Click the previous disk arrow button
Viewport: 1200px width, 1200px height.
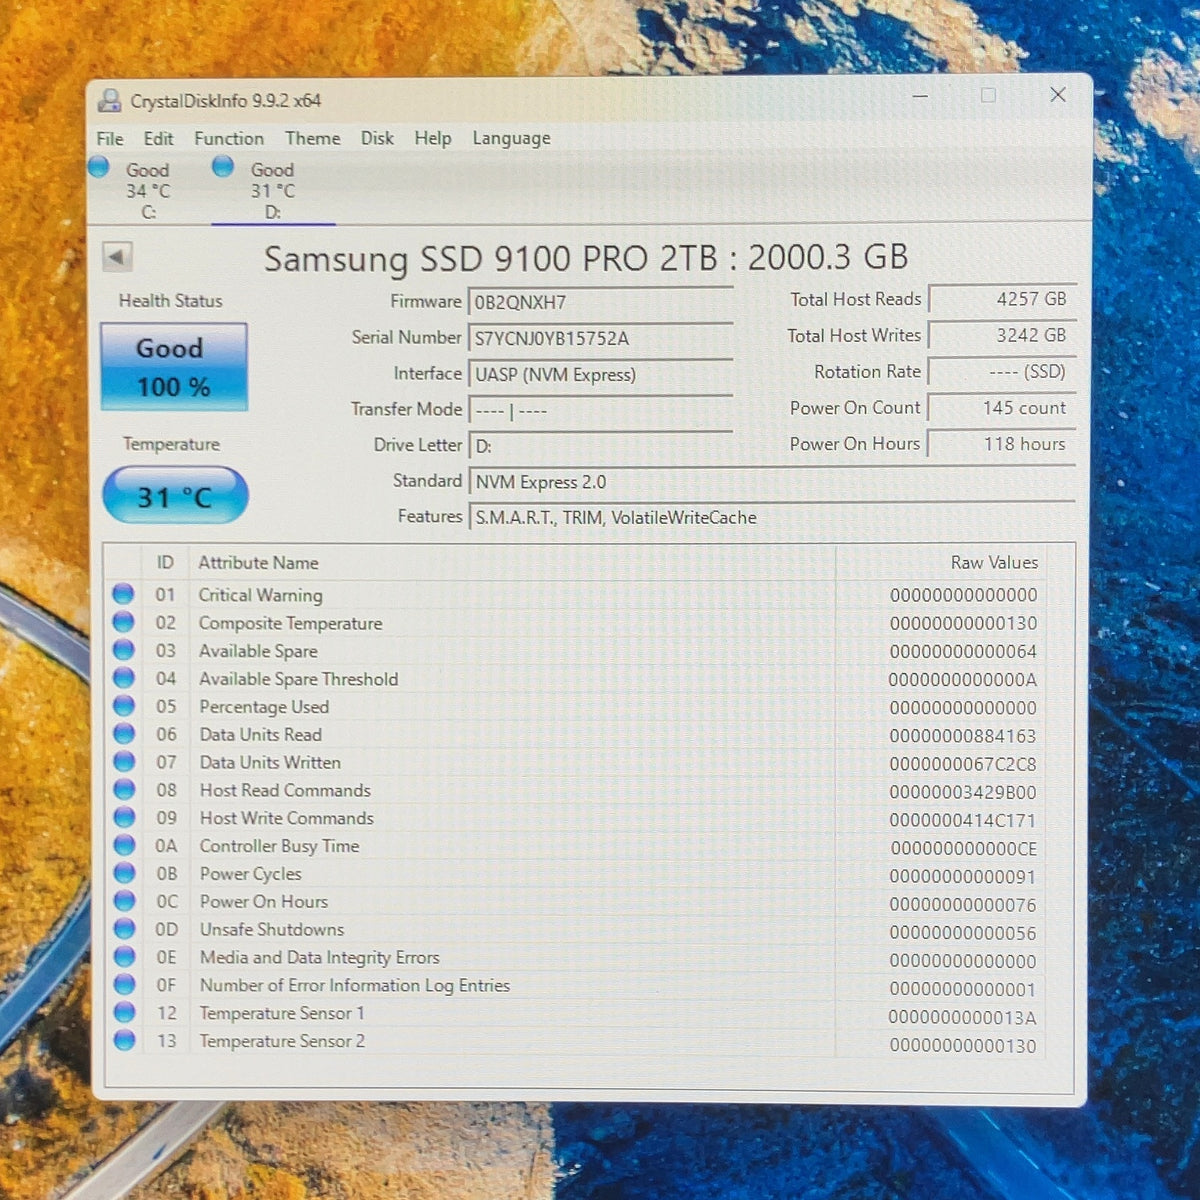pyautogui.click(x=117, y=257)
